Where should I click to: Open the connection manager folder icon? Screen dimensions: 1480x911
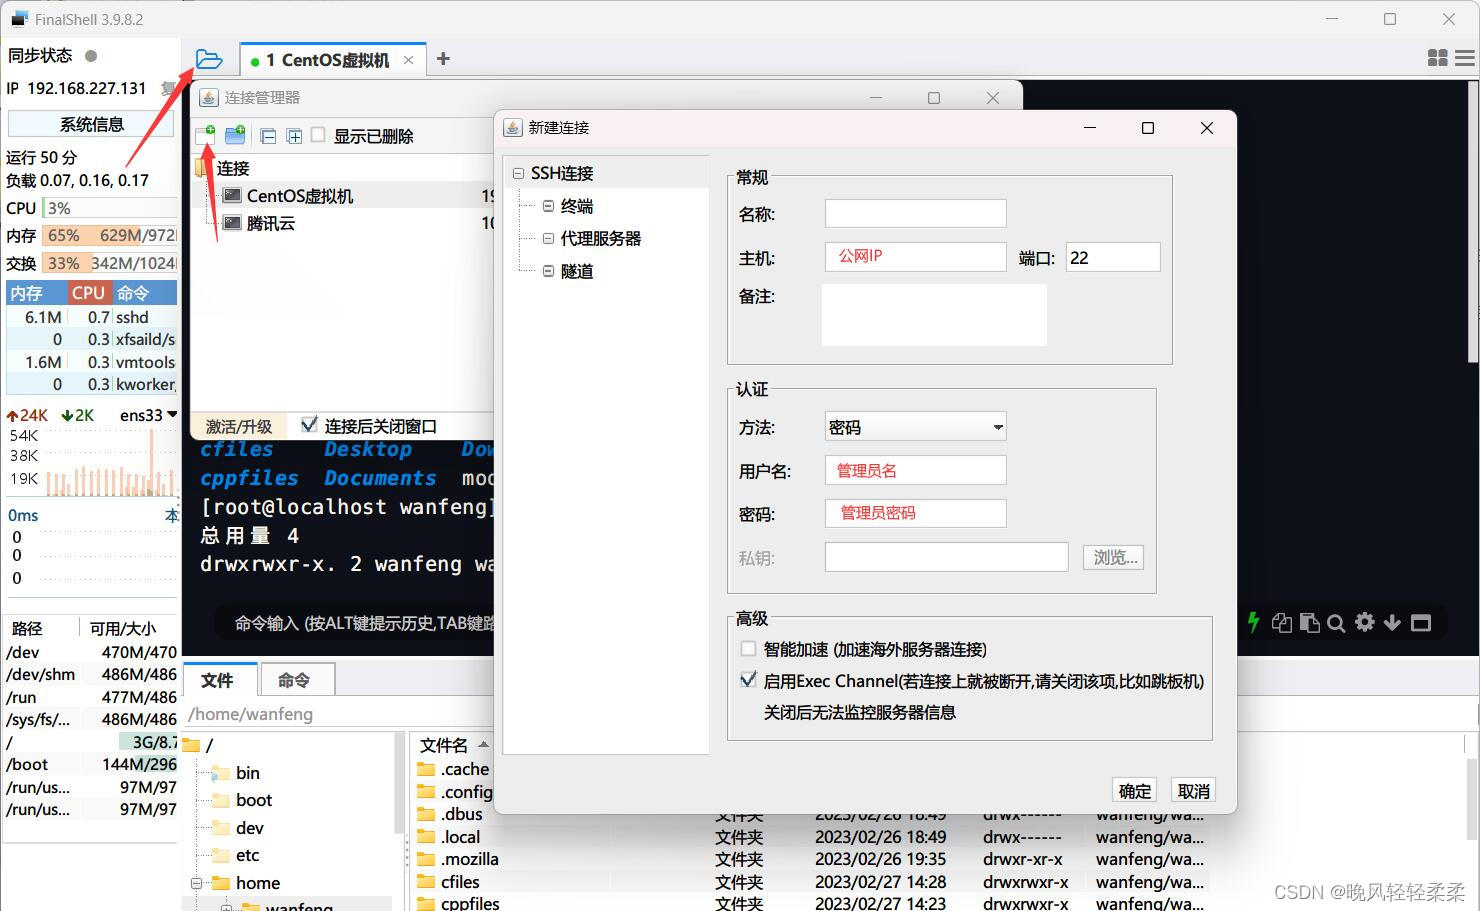(x=209, y=60)
